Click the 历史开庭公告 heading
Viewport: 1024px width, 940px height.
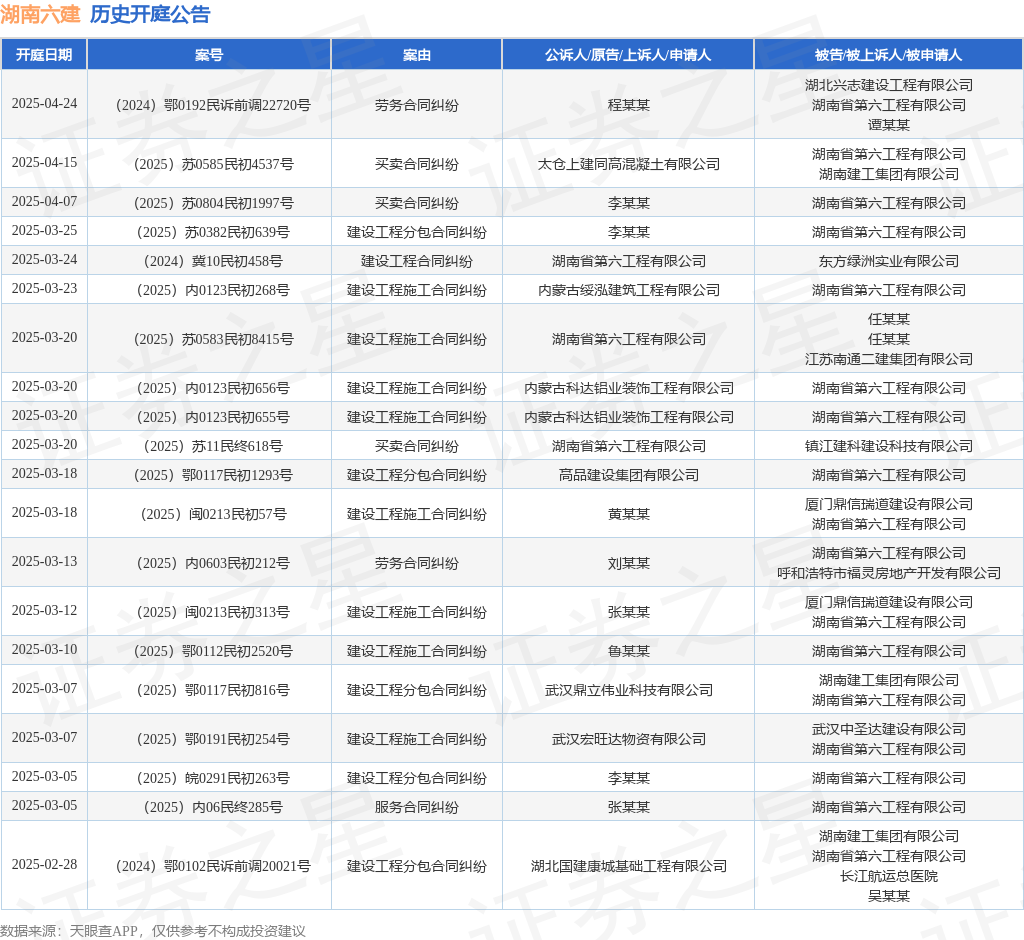pyautogui.click(x=150, y=14)
